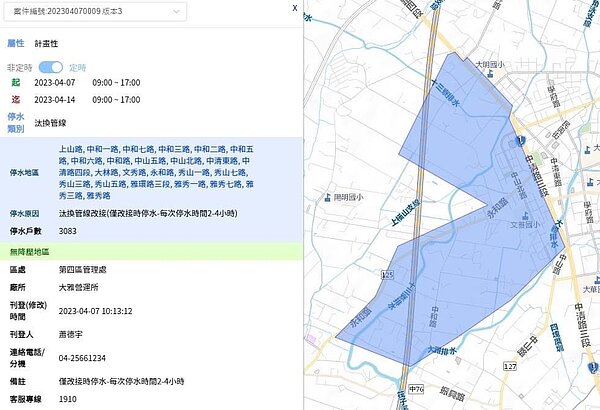The height and width of the screenshot is (410, 600).
Task: Click the 上楓山支線 map label
Action: point(406,212)
